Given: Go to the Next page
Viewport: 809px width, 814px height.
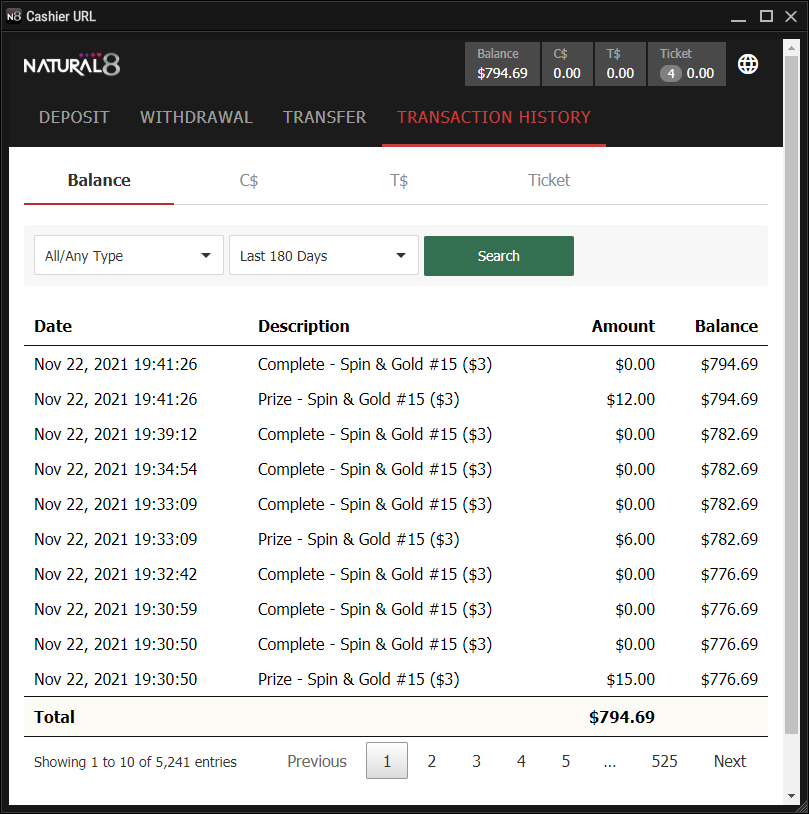Looking at the screenshot, I should pyautogui.click(x=729, y=761).
